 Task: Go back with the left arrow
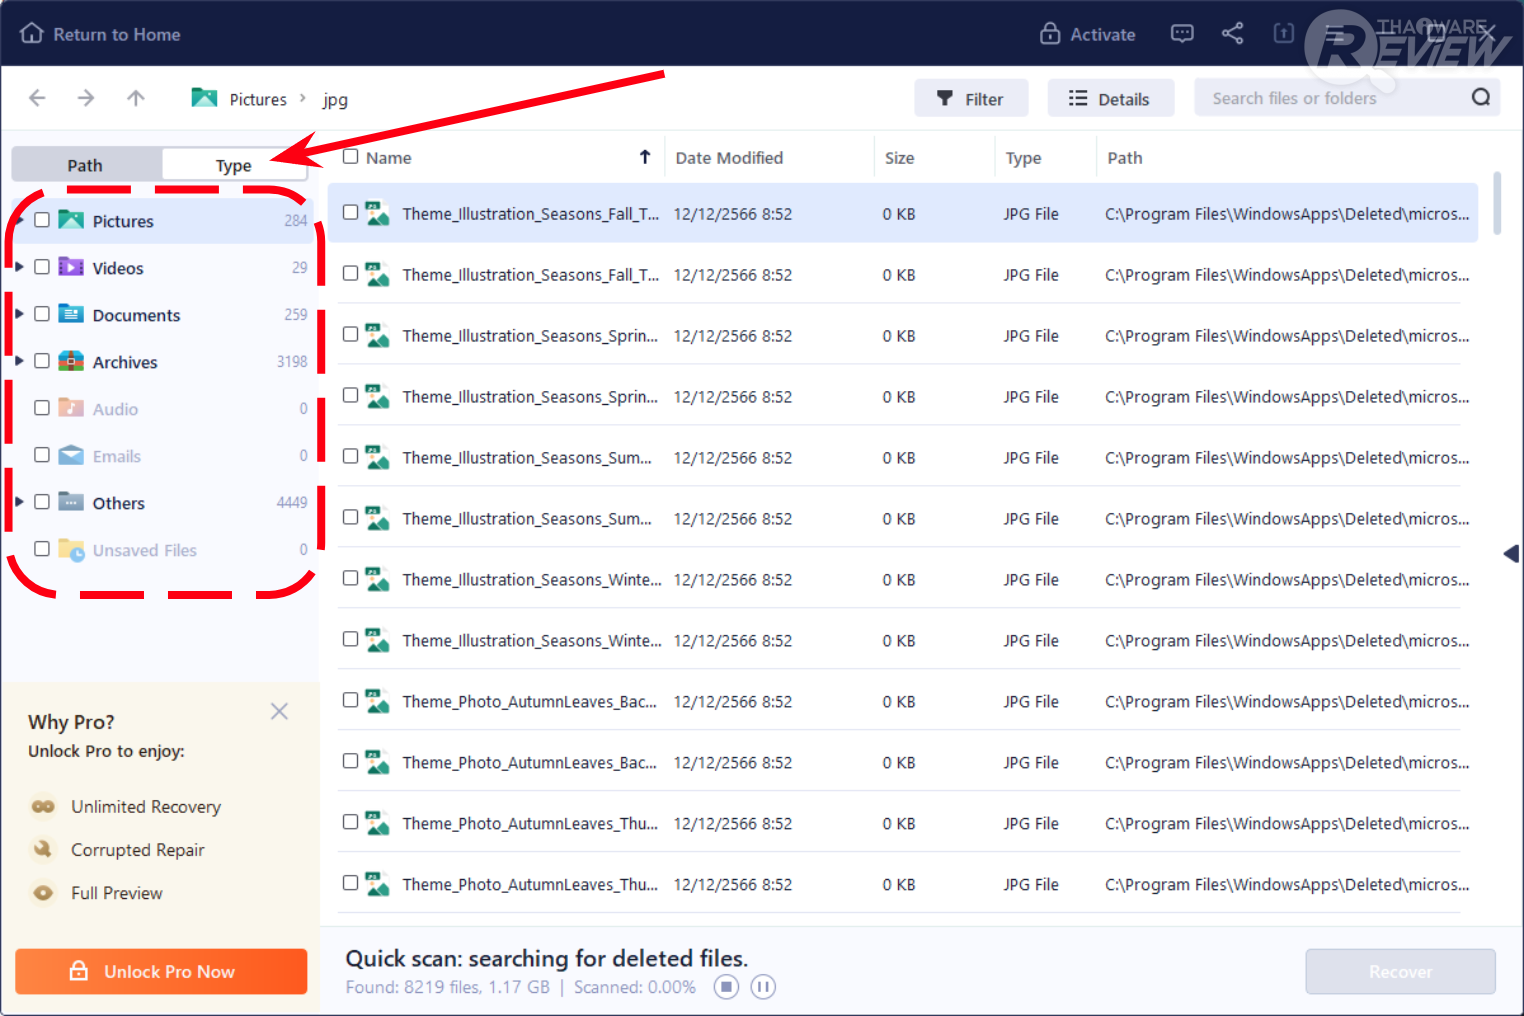pos(37,98)
